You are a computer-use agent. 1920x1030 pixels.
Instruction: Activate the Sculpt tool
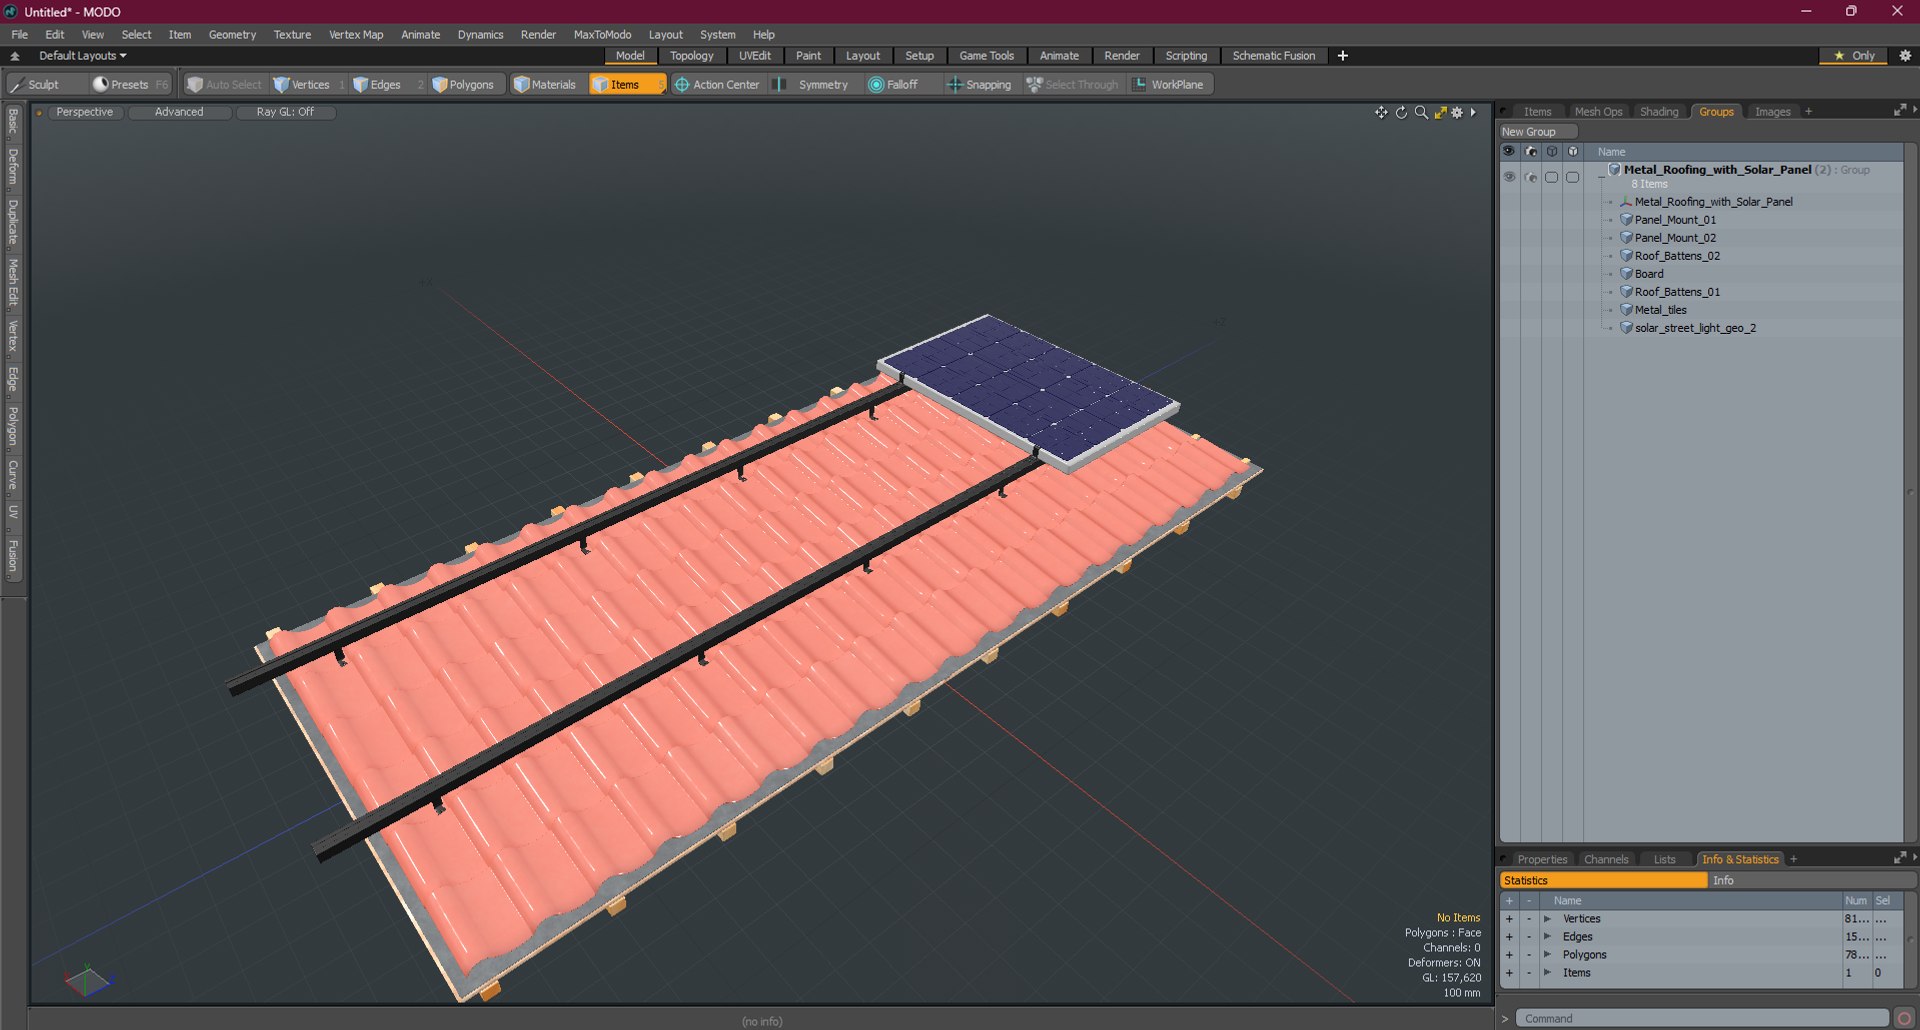[x=35, y=85]
